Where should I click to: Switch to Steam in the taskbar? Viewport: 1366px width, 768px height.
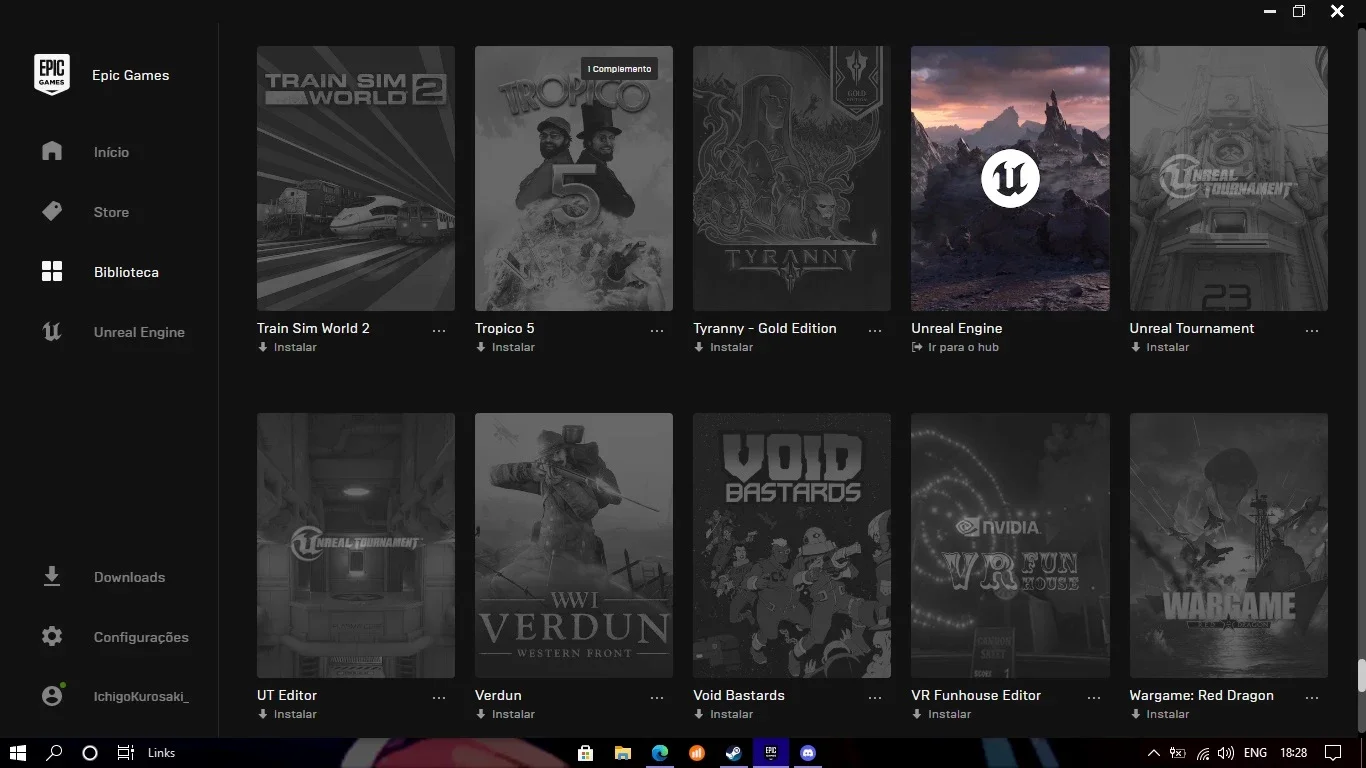pos(734,753)
